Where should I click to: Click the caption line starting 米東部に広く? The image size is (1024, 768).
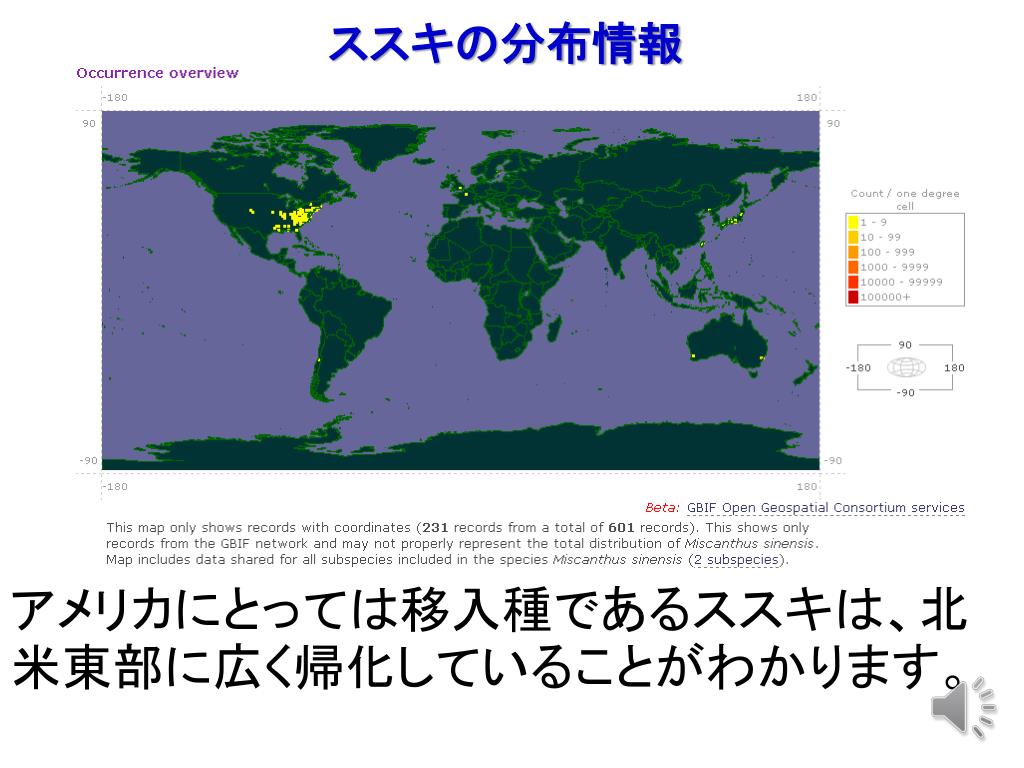pos(488,667)
